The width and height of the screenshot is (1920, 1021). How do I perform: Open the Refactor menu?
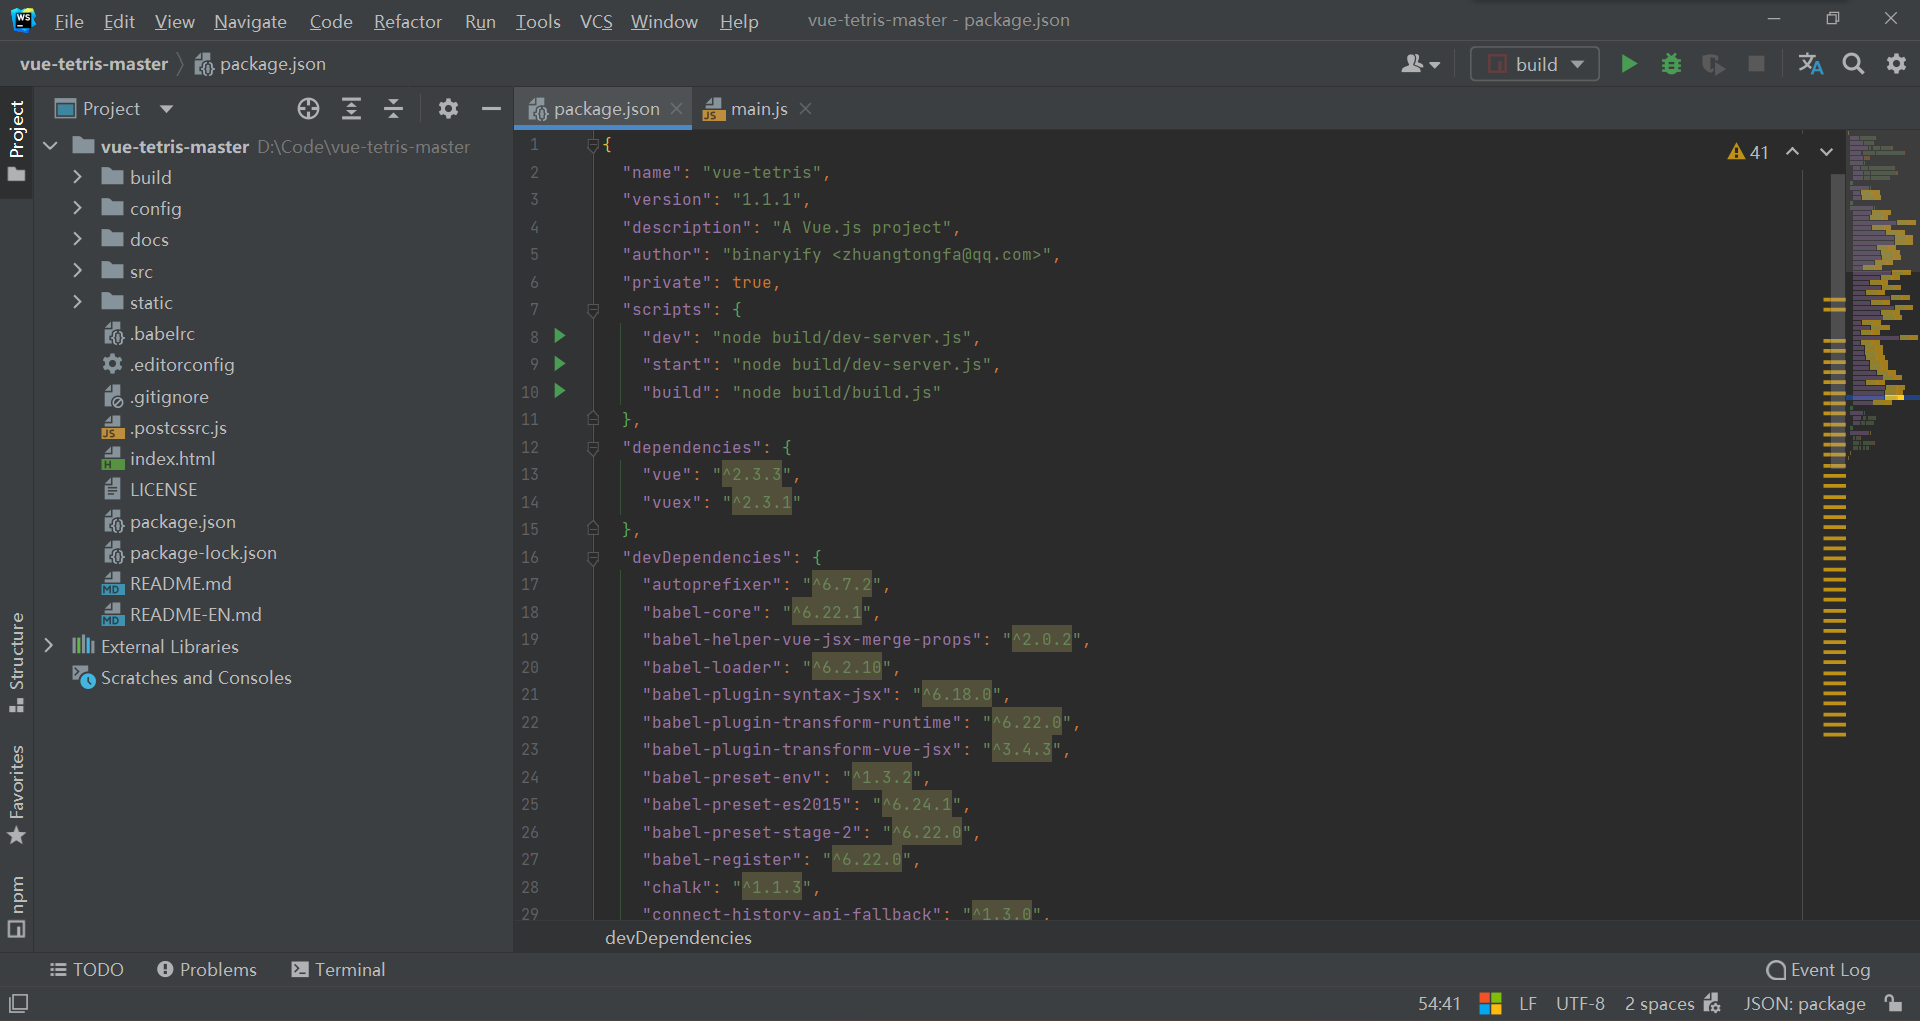pos(408,21)
